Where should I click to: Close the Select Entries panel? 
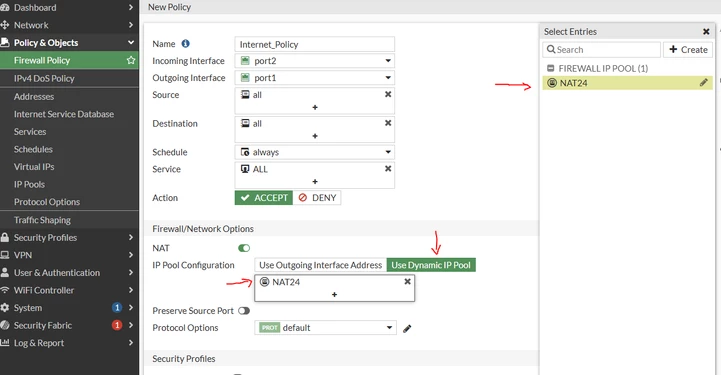pos(706,32)
